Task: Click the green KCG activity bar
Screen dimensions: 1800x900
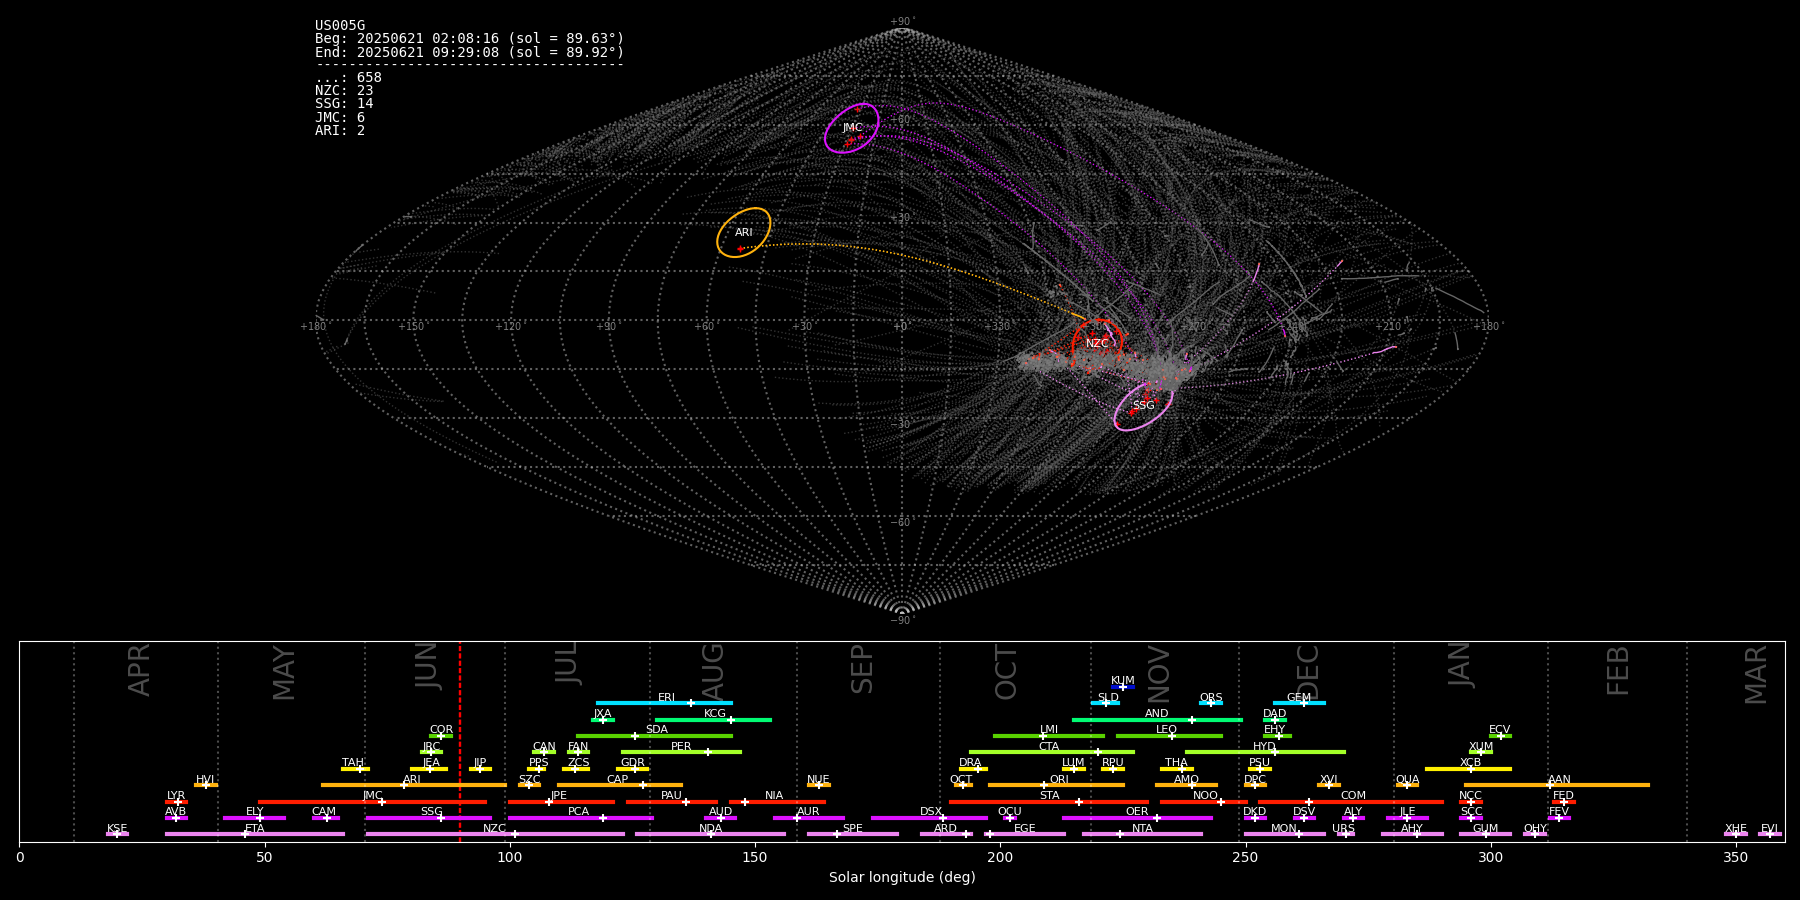Action: (713, 719)
